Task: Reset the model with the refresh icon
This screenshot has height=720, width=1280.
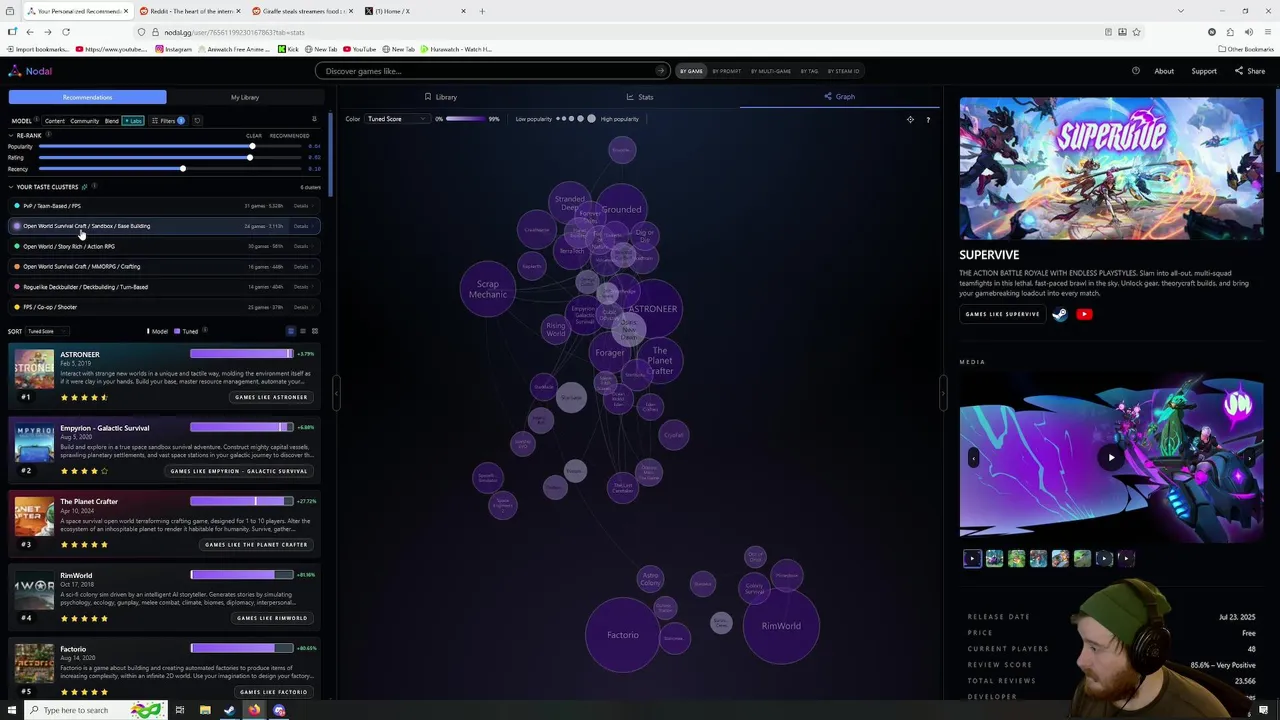Action: 197,121
